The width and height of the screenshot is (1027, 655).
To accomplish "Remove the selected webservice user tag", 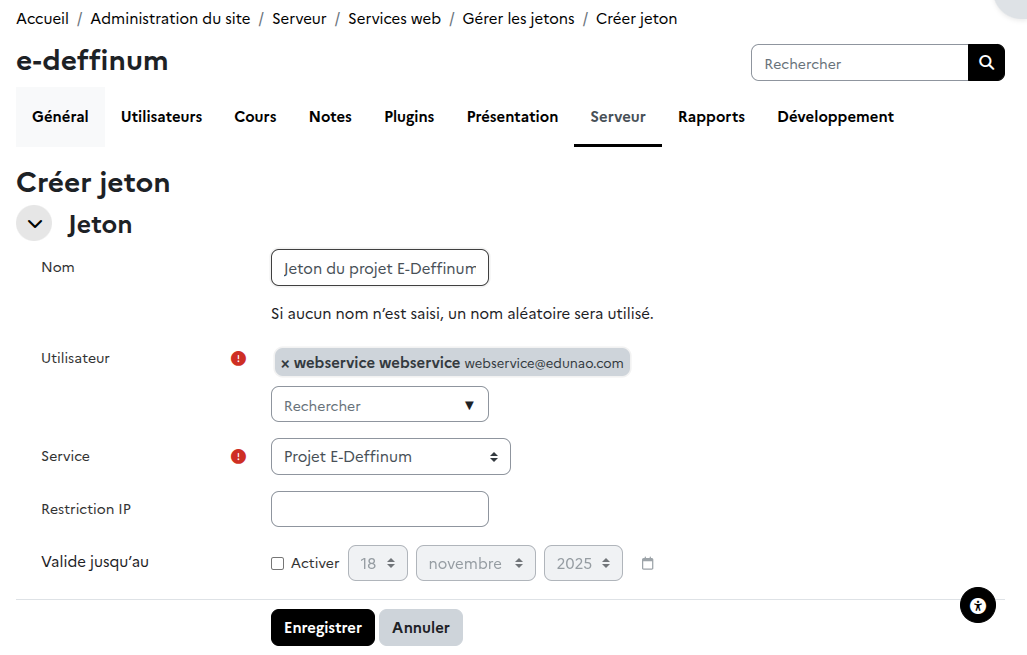I will tap(285, 363).
